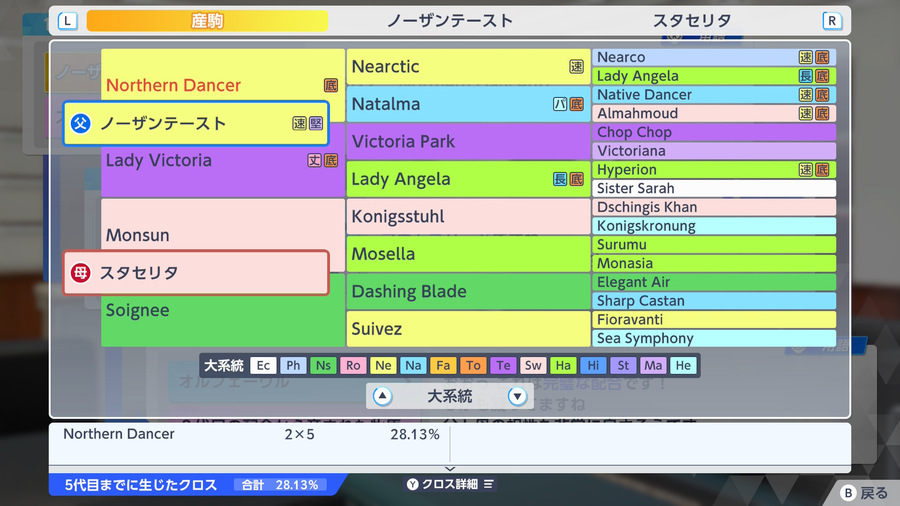Click the down arrow on 大系統 selector
900x506 pixels.
[517, 396]
